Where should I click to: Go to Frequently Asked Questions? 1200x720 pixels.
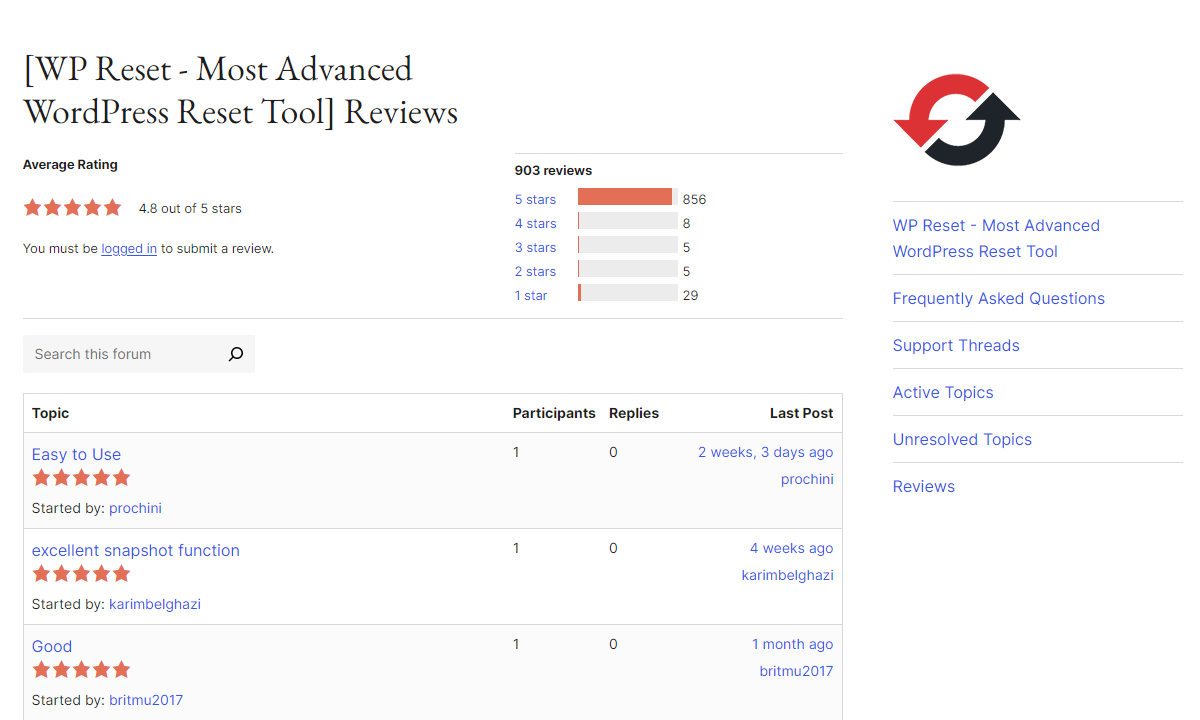coord(999,298)
